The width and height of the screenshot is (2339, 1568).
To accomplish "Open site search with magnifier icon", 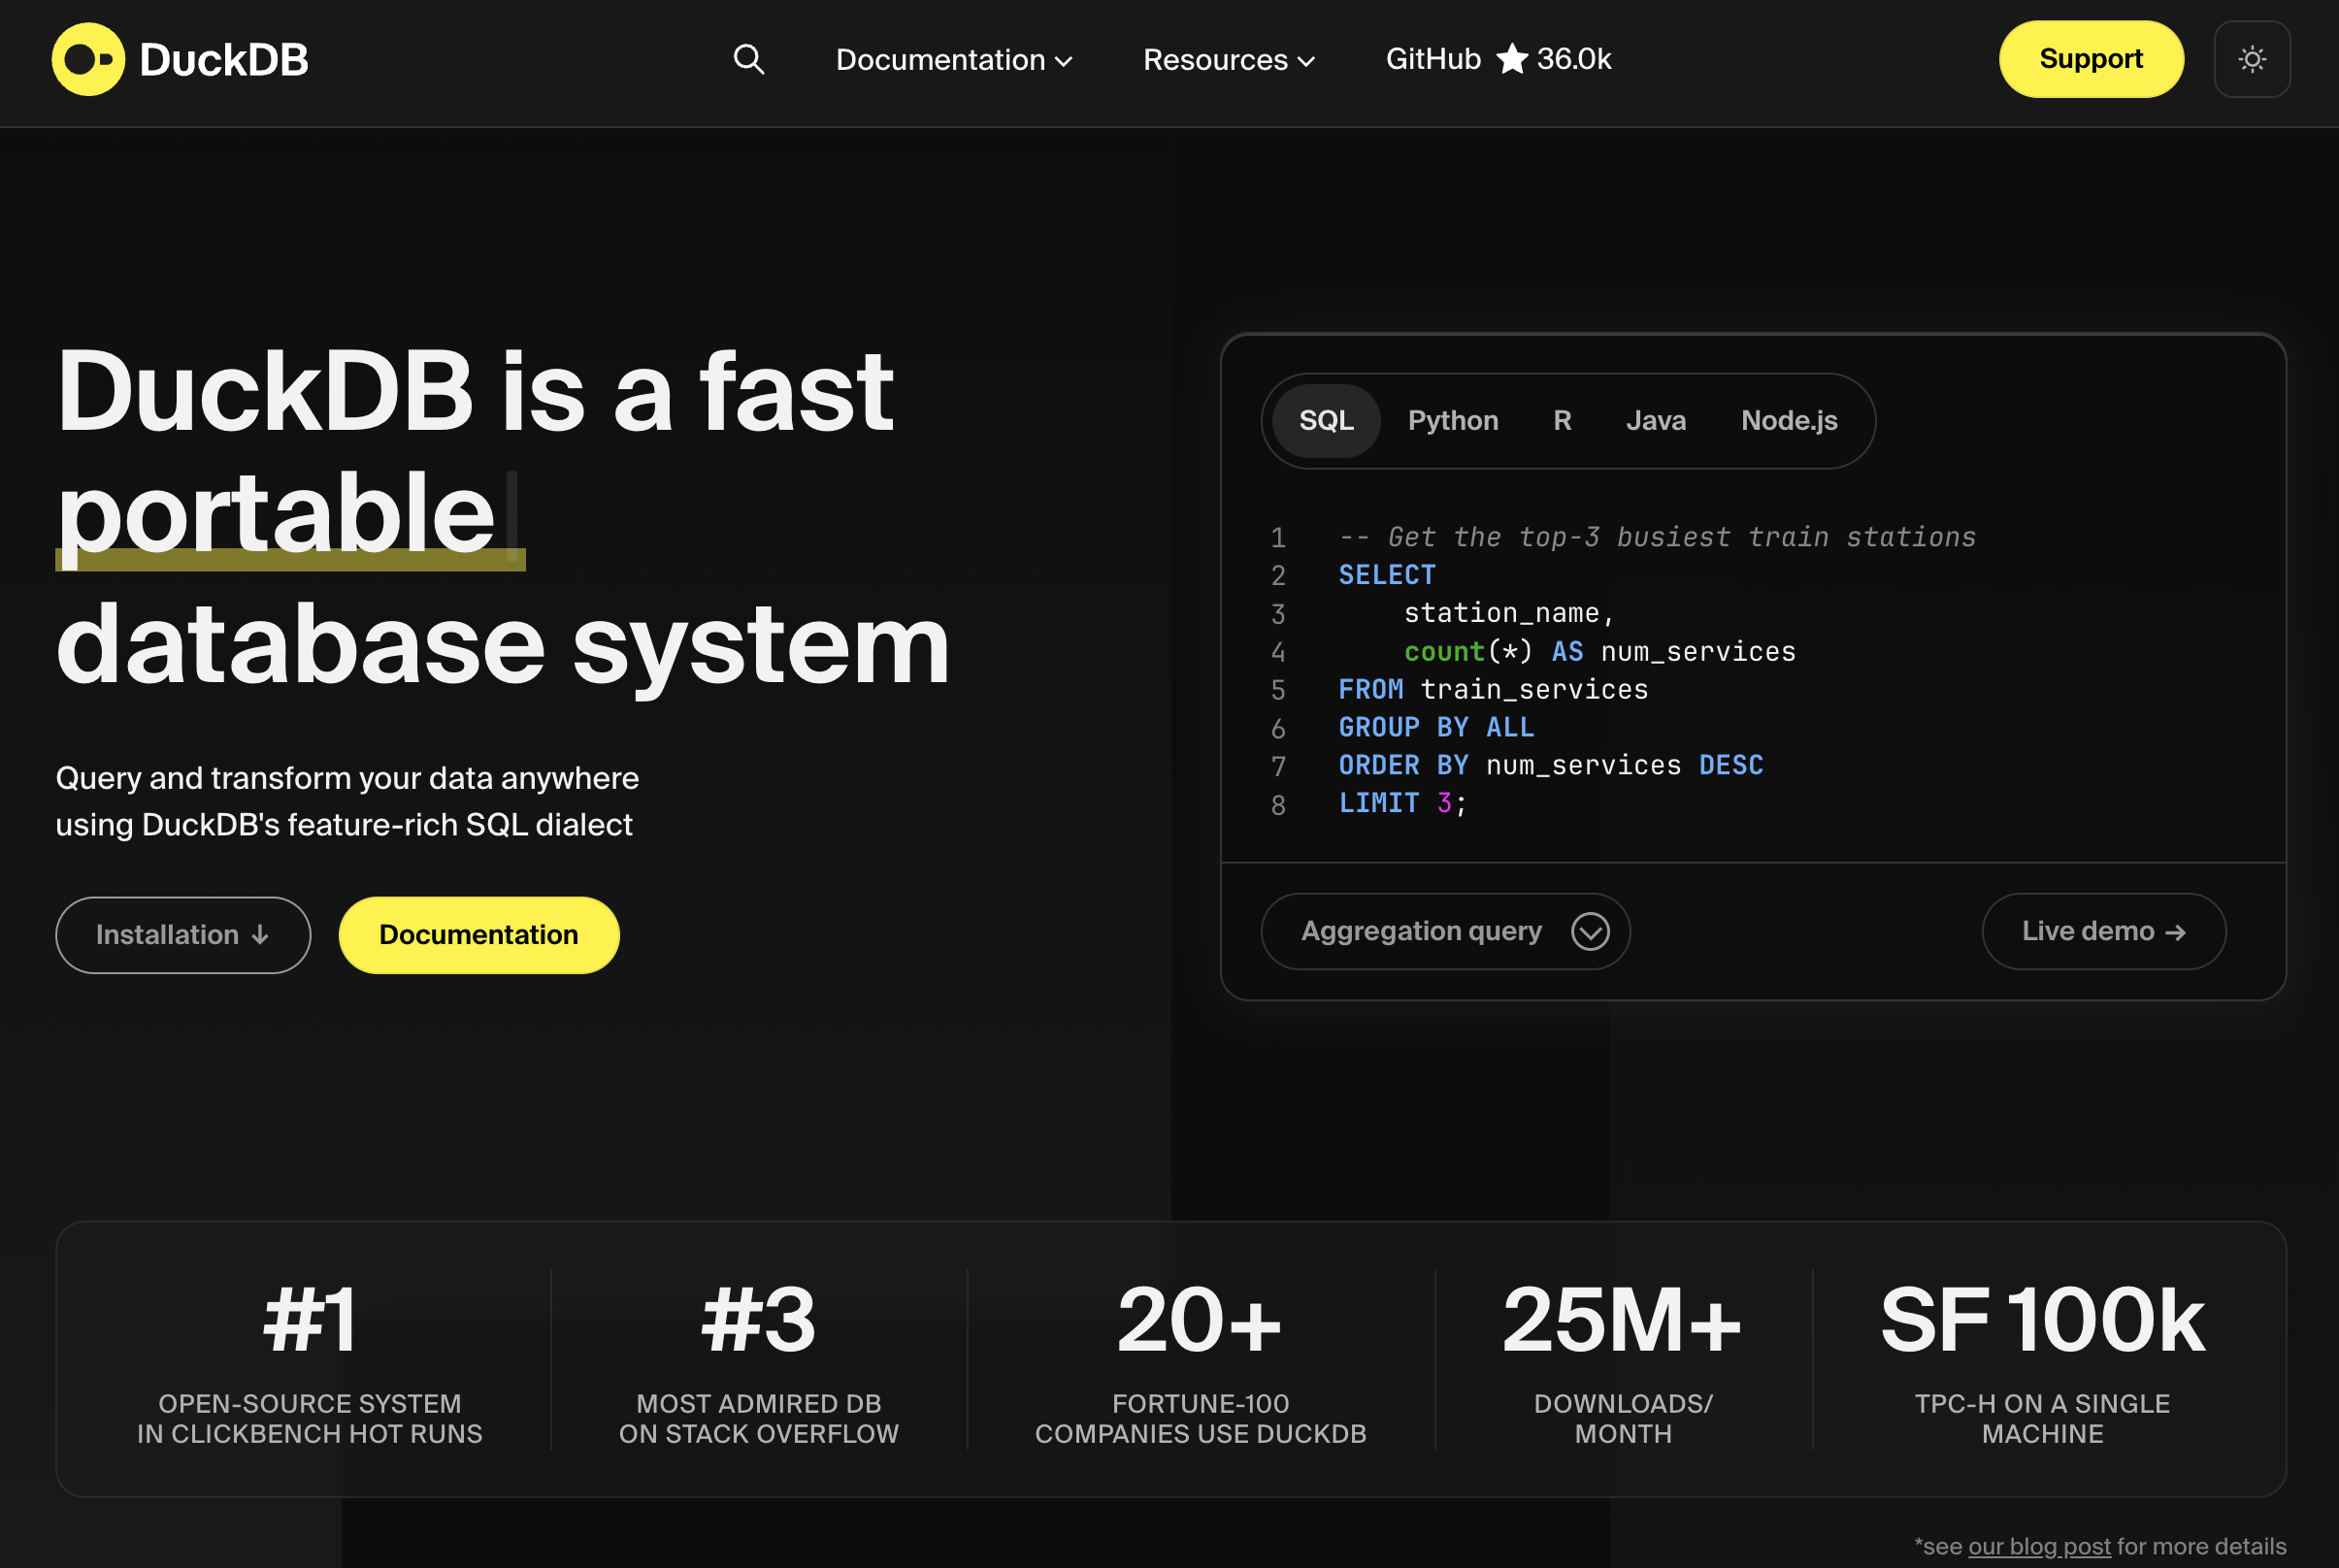I will point(748,59).
